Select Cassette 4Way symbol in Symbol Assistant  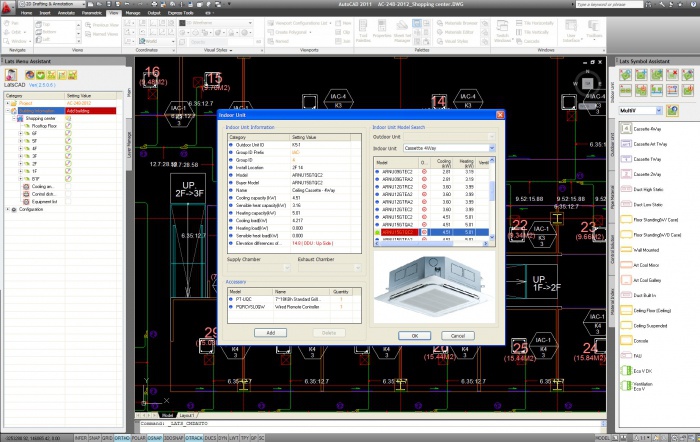click(641, 129)
